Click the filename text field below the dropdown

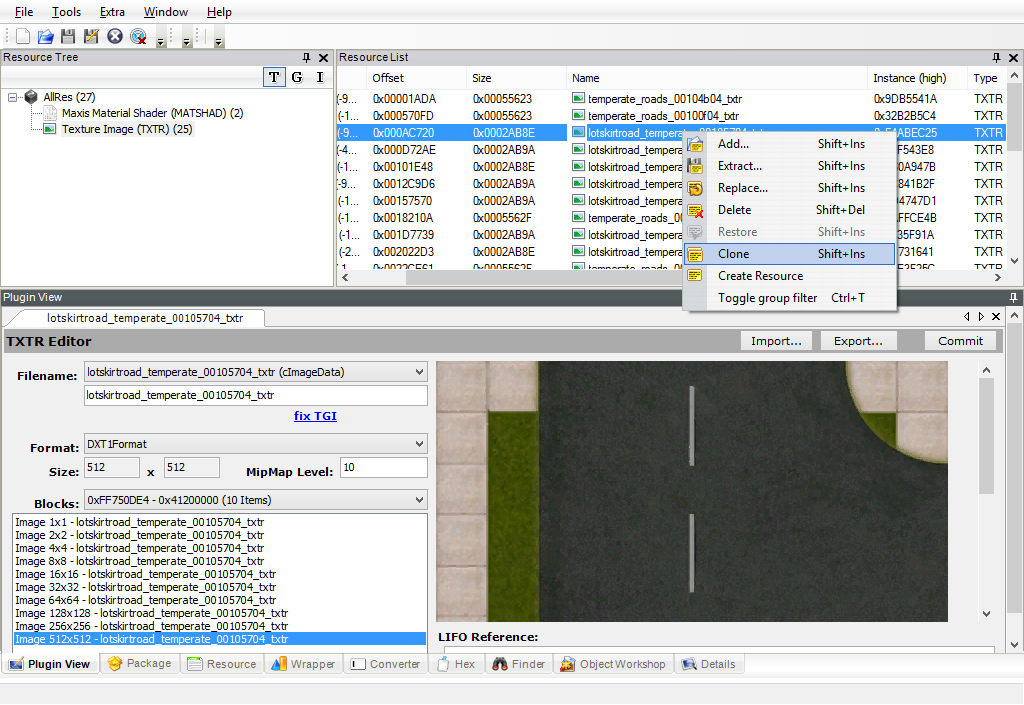[256, 396]
